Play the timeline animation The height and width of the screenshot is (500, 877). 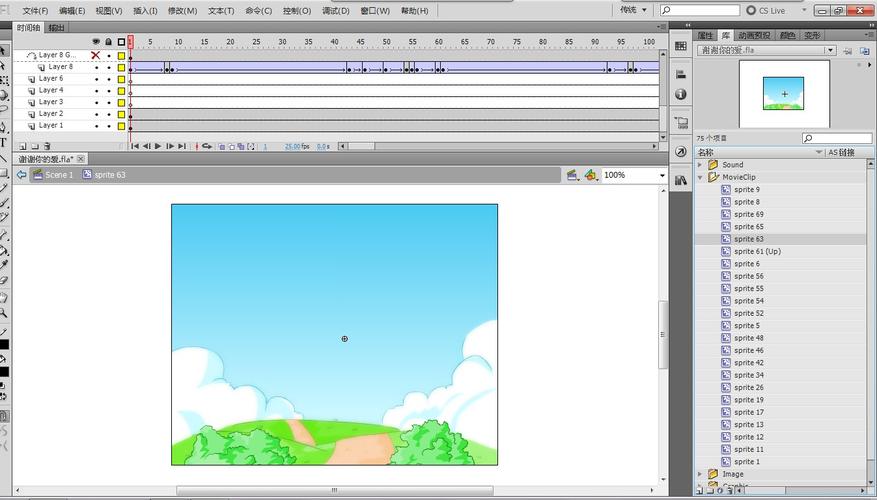pos(158,146)
